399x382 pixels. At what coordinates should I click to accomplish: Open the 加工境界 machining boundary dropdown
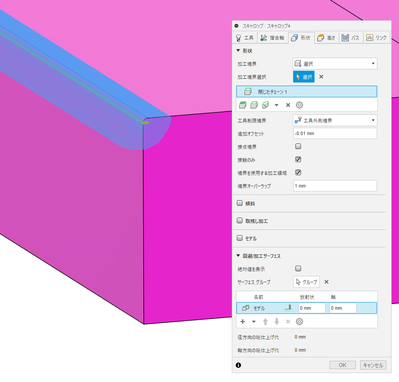[335, 64]
